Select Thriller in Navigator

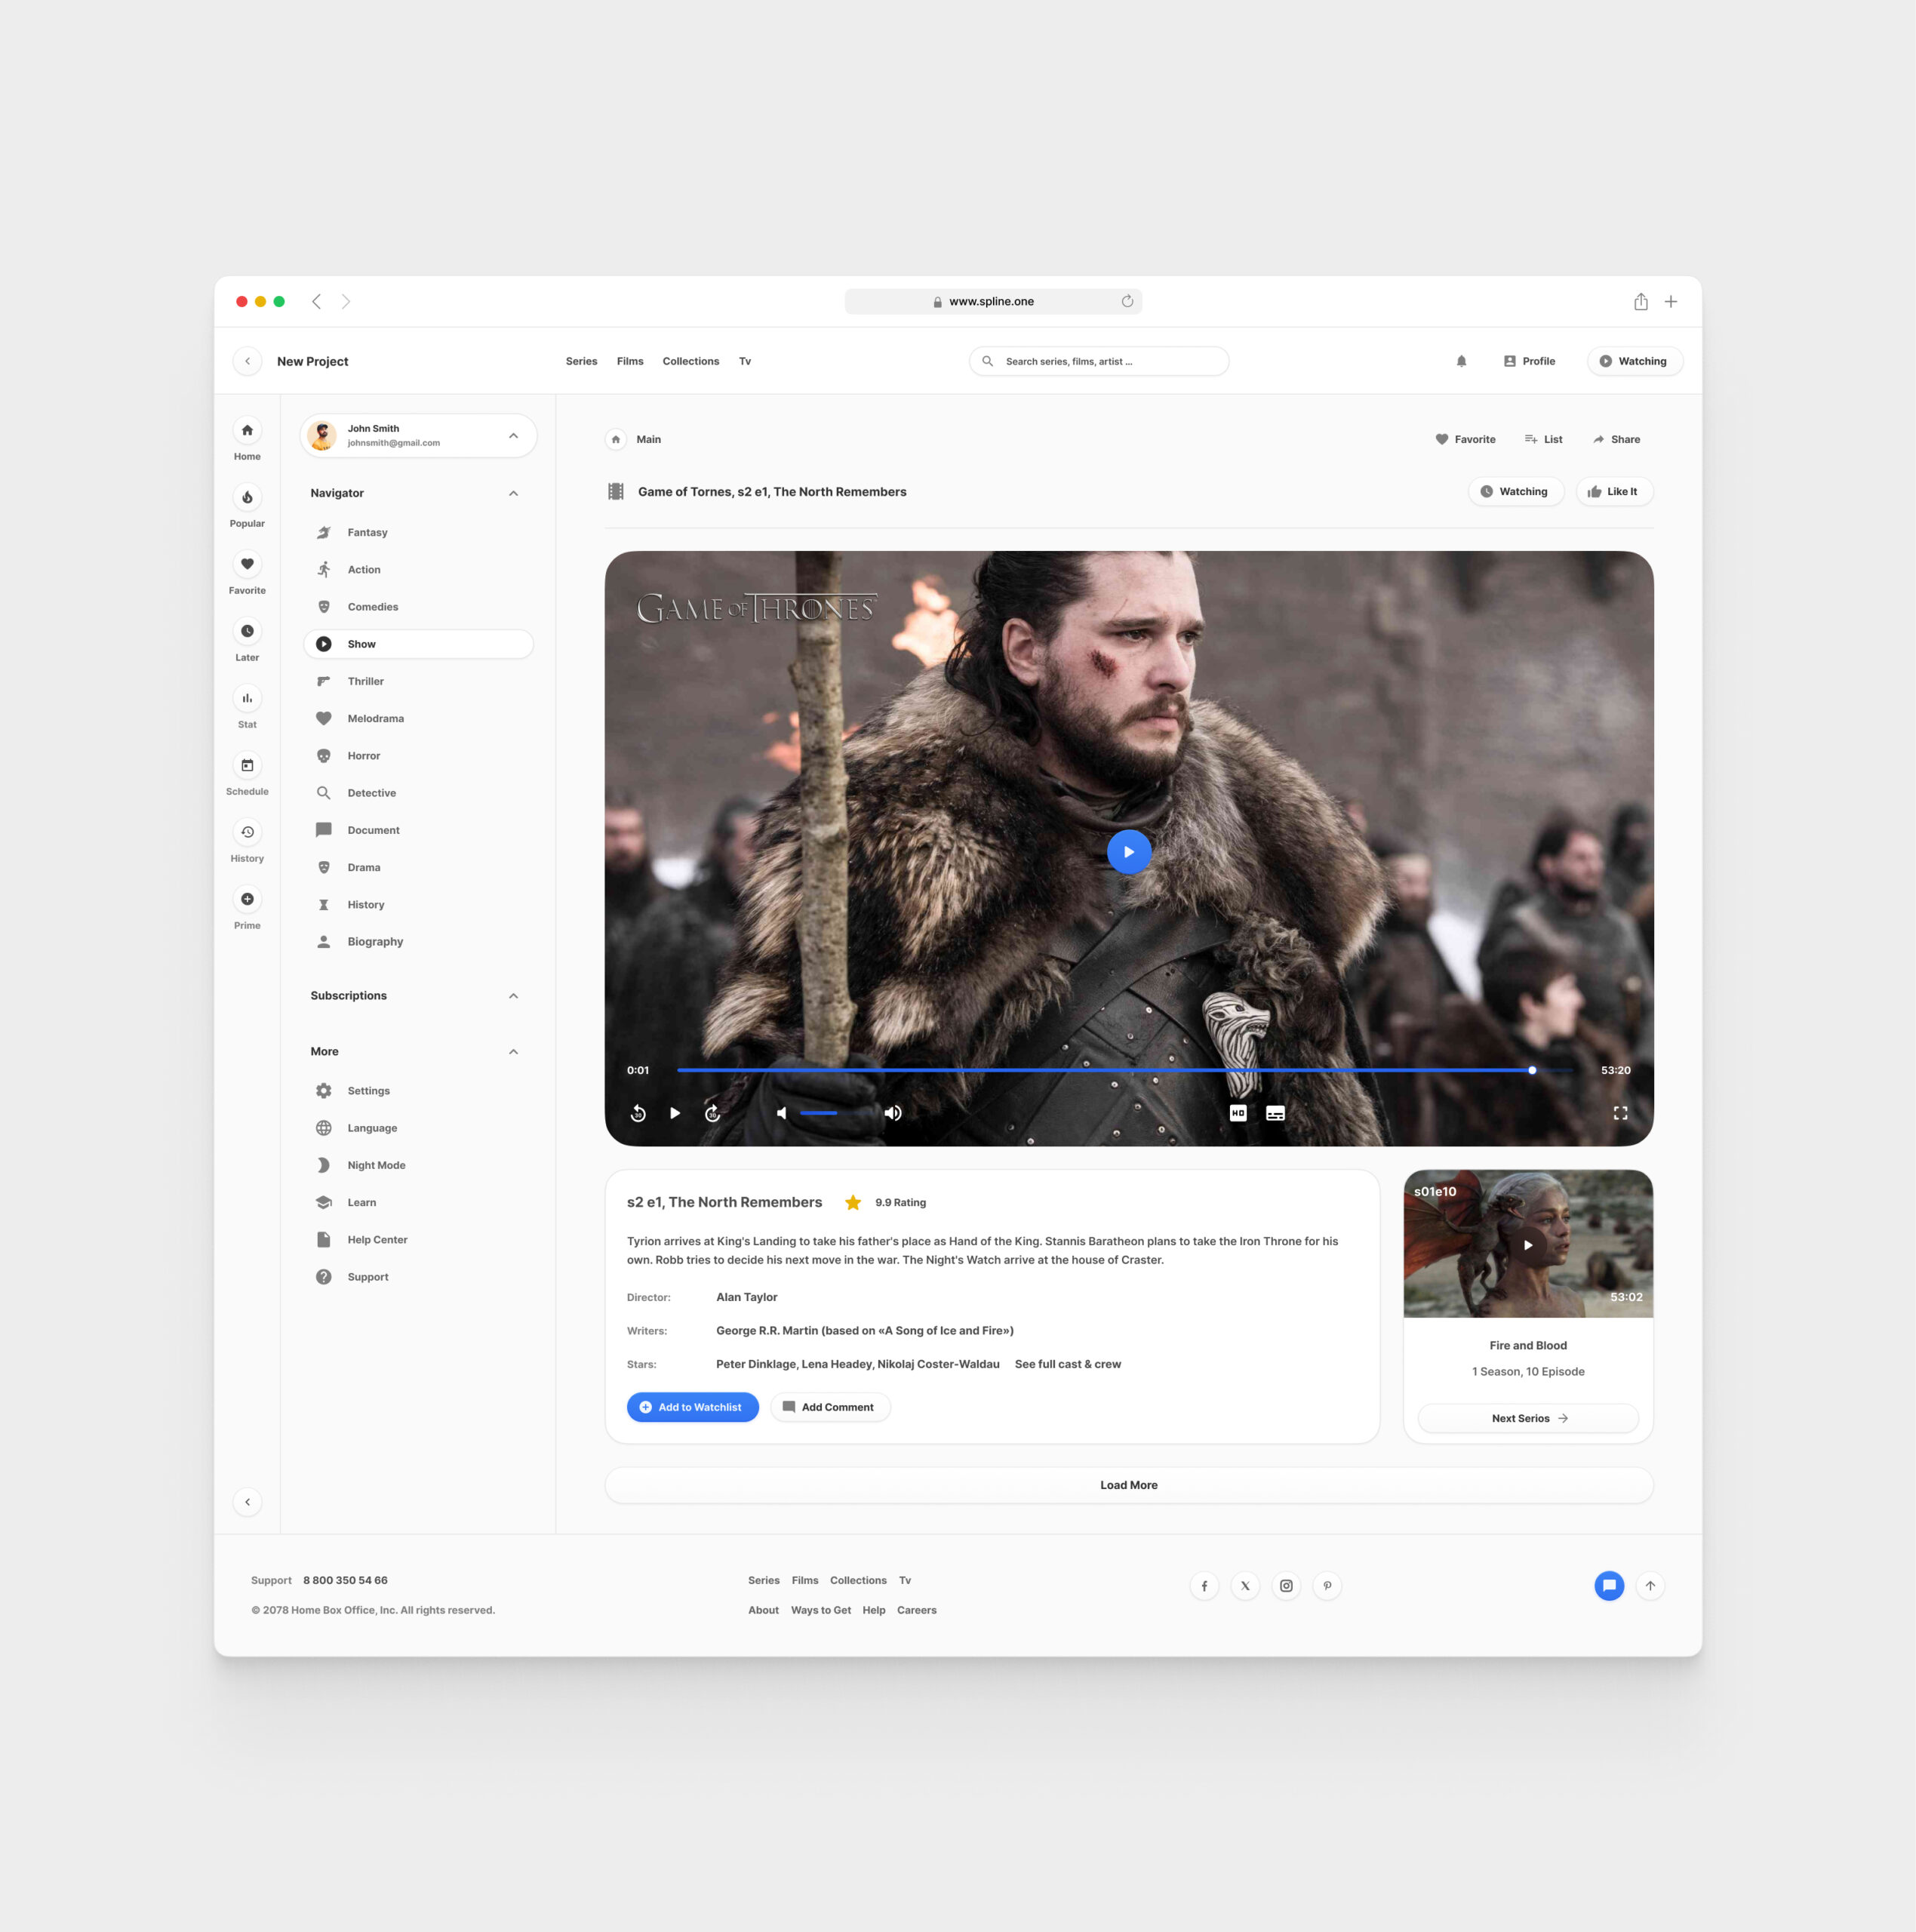(x=418, y=681)
